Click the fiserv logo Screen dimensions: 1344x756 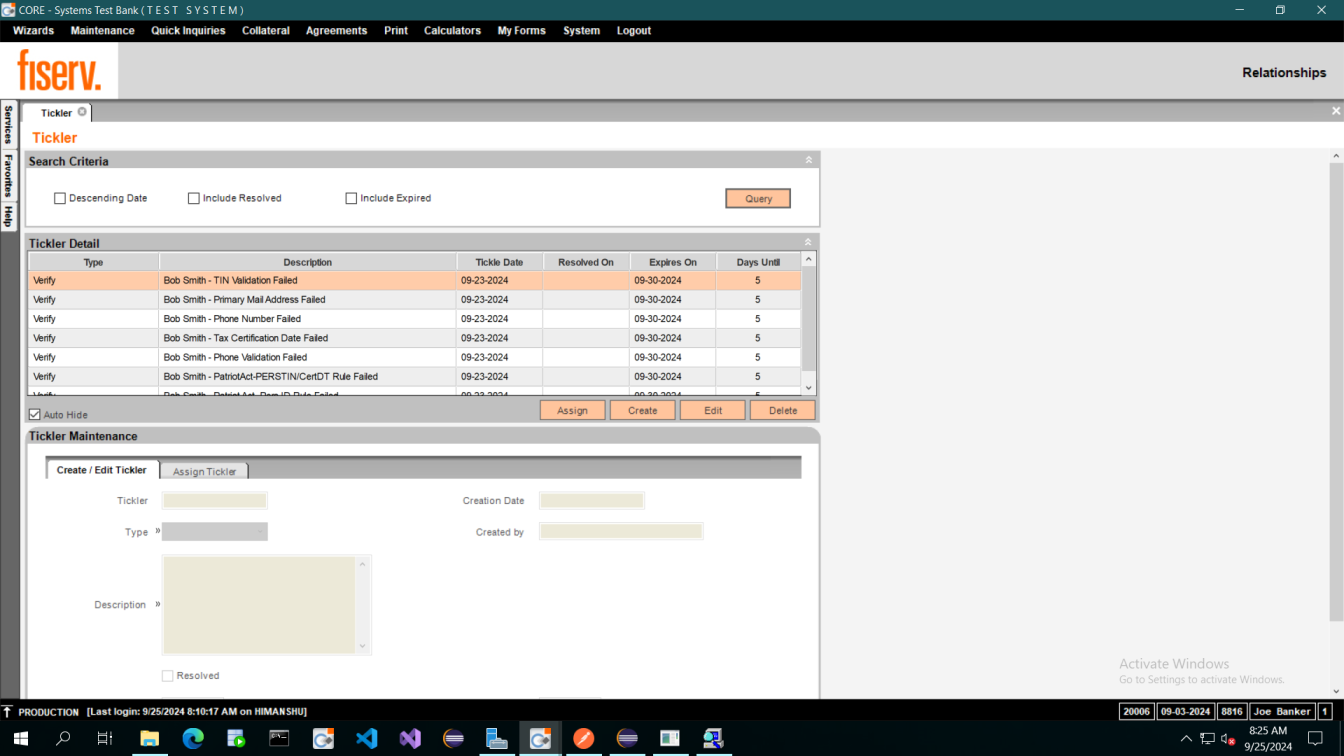(59, 71)
